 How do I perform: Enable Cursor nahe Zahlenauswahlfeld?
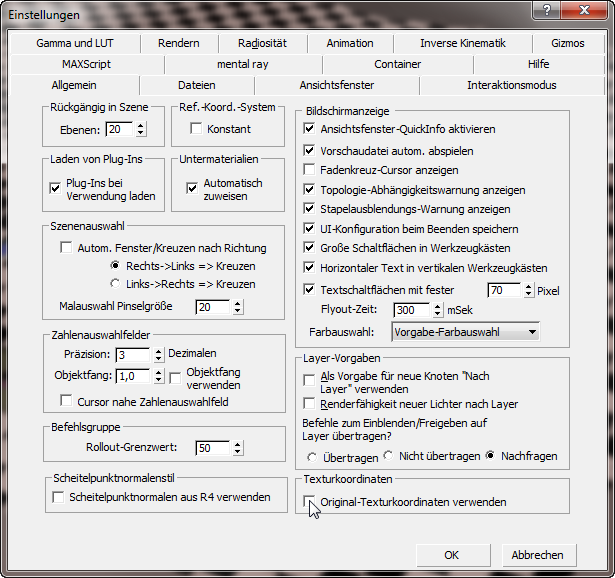coord(66,401)
